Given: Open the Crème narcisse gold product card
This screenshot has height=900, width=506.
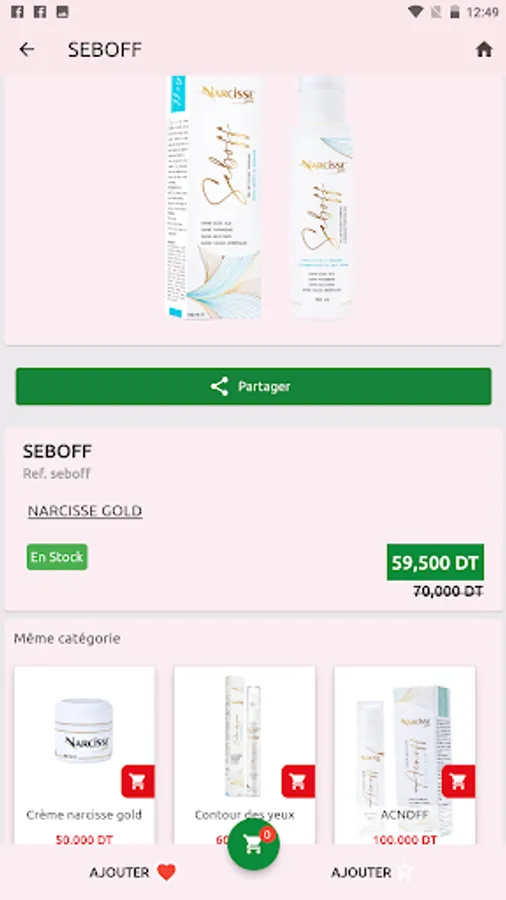Looking at the screenshot, I should pyautogui.click(x=84, y=755).
